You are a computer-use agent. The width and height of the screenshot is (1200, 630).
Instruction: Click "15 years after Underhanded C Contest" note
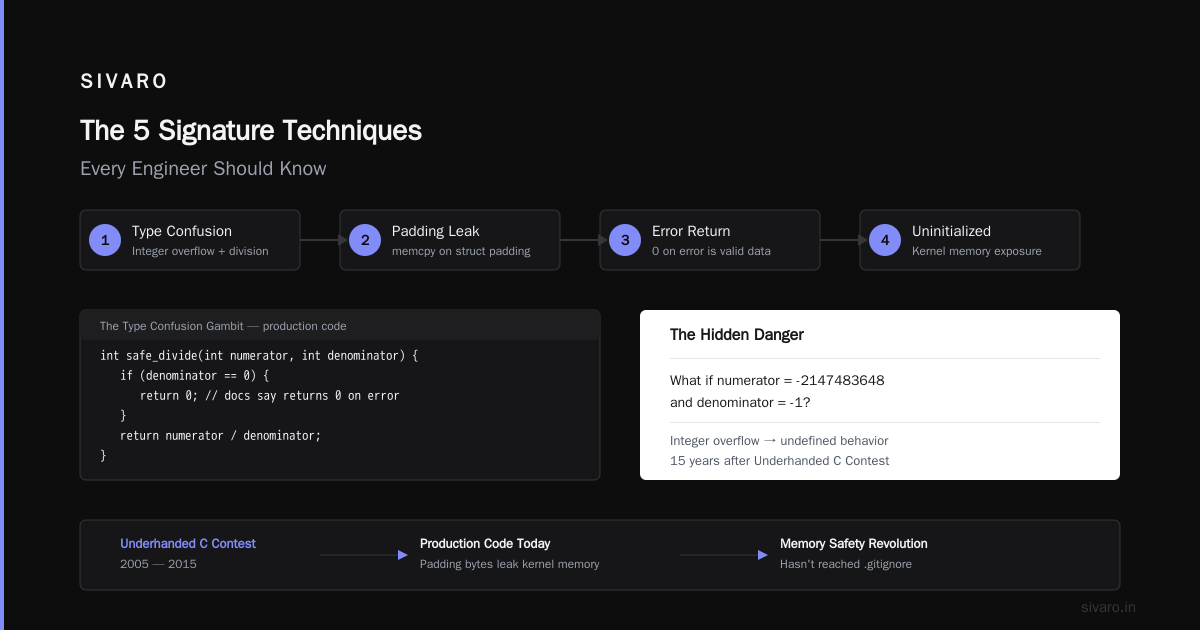(780, 461)
